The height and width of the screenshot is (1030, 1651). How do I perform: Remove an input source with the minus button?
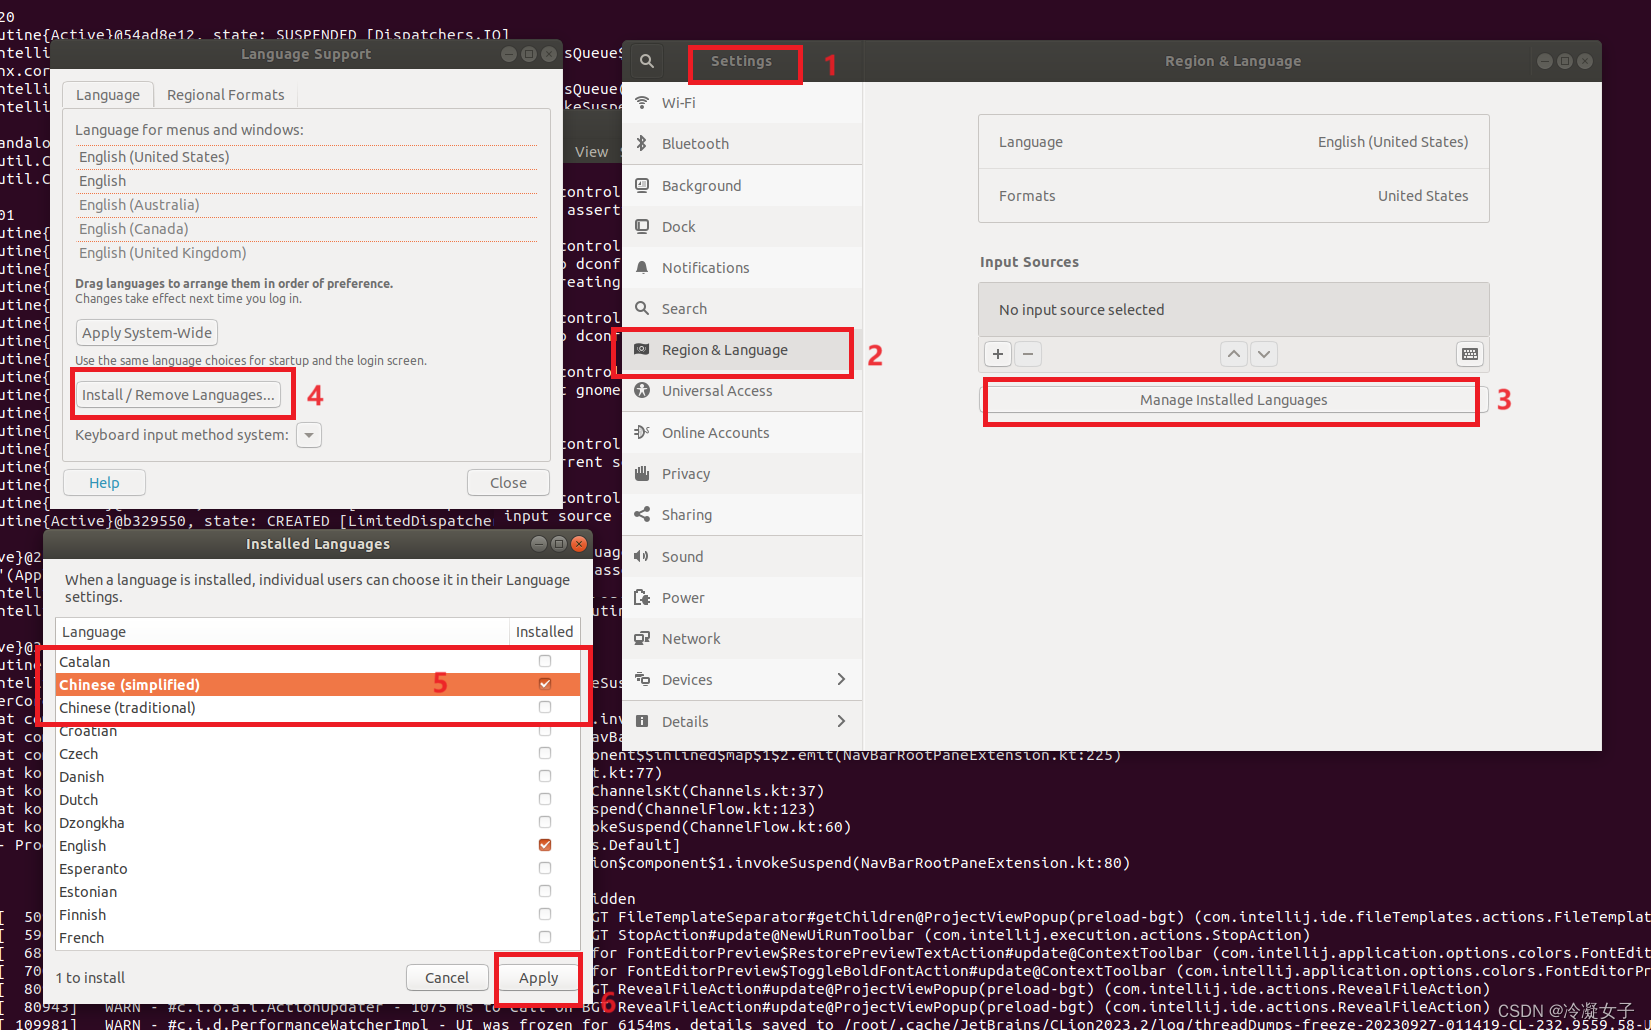click(x=1028, y=353)
